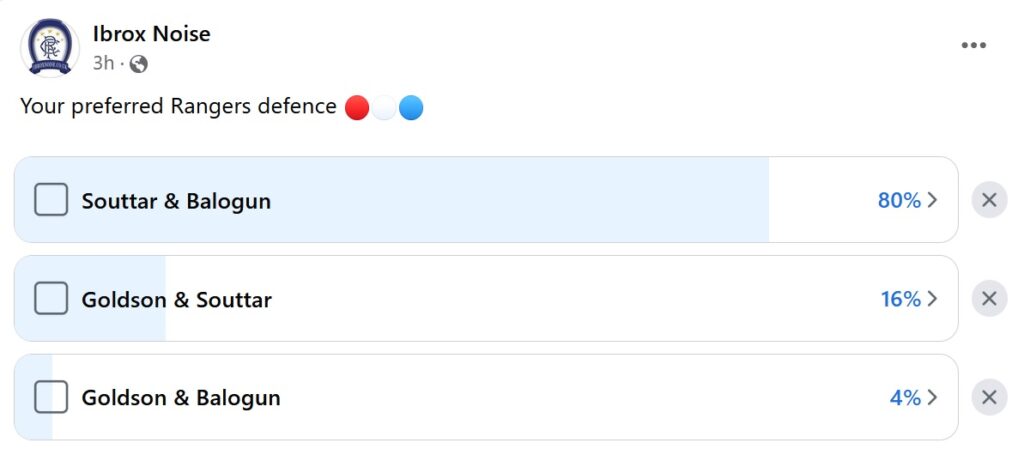The width and height of the screenshot is (1024, 449).
Task: Tick the Goldson & Souttar checkbox
Action: [x=51, y=298]
